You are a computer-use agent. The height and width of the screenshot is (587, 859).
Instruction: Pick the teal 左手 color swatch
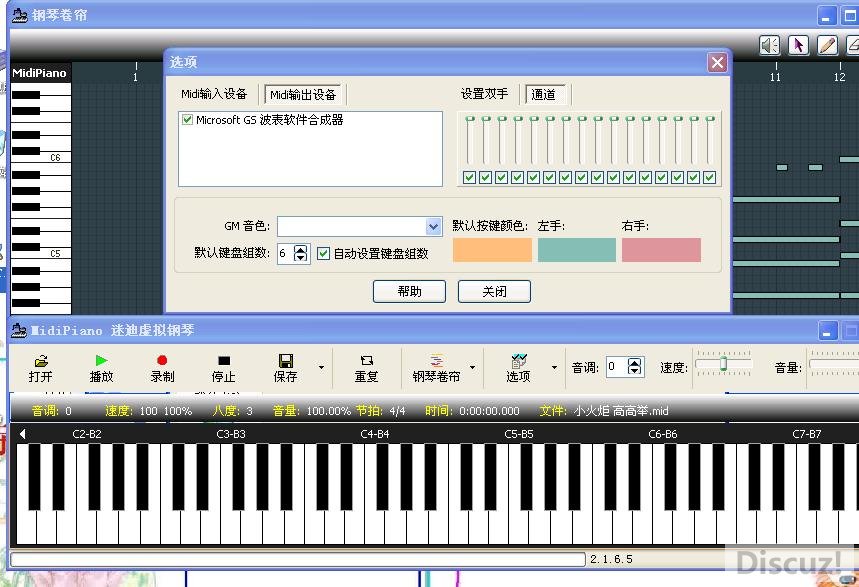[577, 250]
